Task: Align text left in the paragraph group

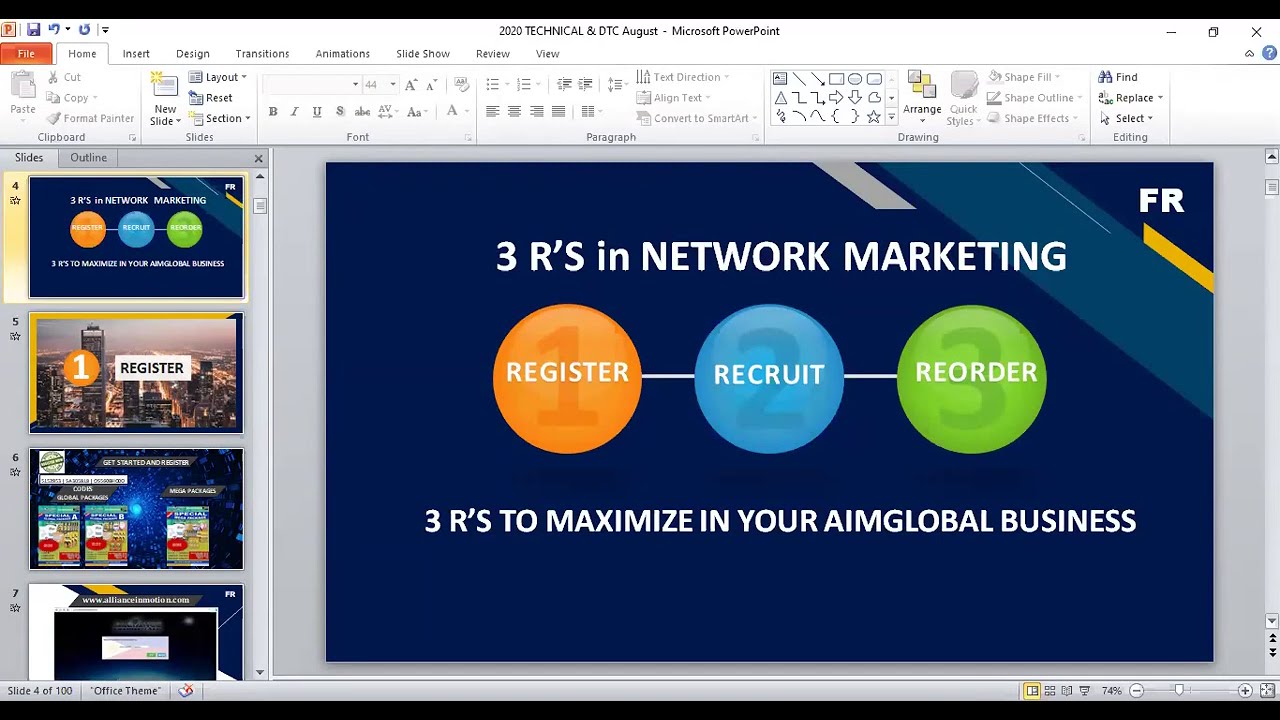Action: (x=492, y=112)
